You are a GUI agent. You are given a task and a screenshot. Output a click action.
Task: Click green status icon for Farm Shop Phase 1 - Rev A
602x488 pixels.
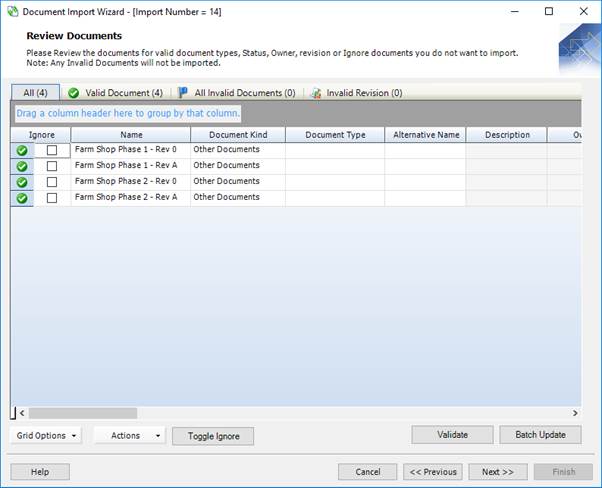pos(21,166)
